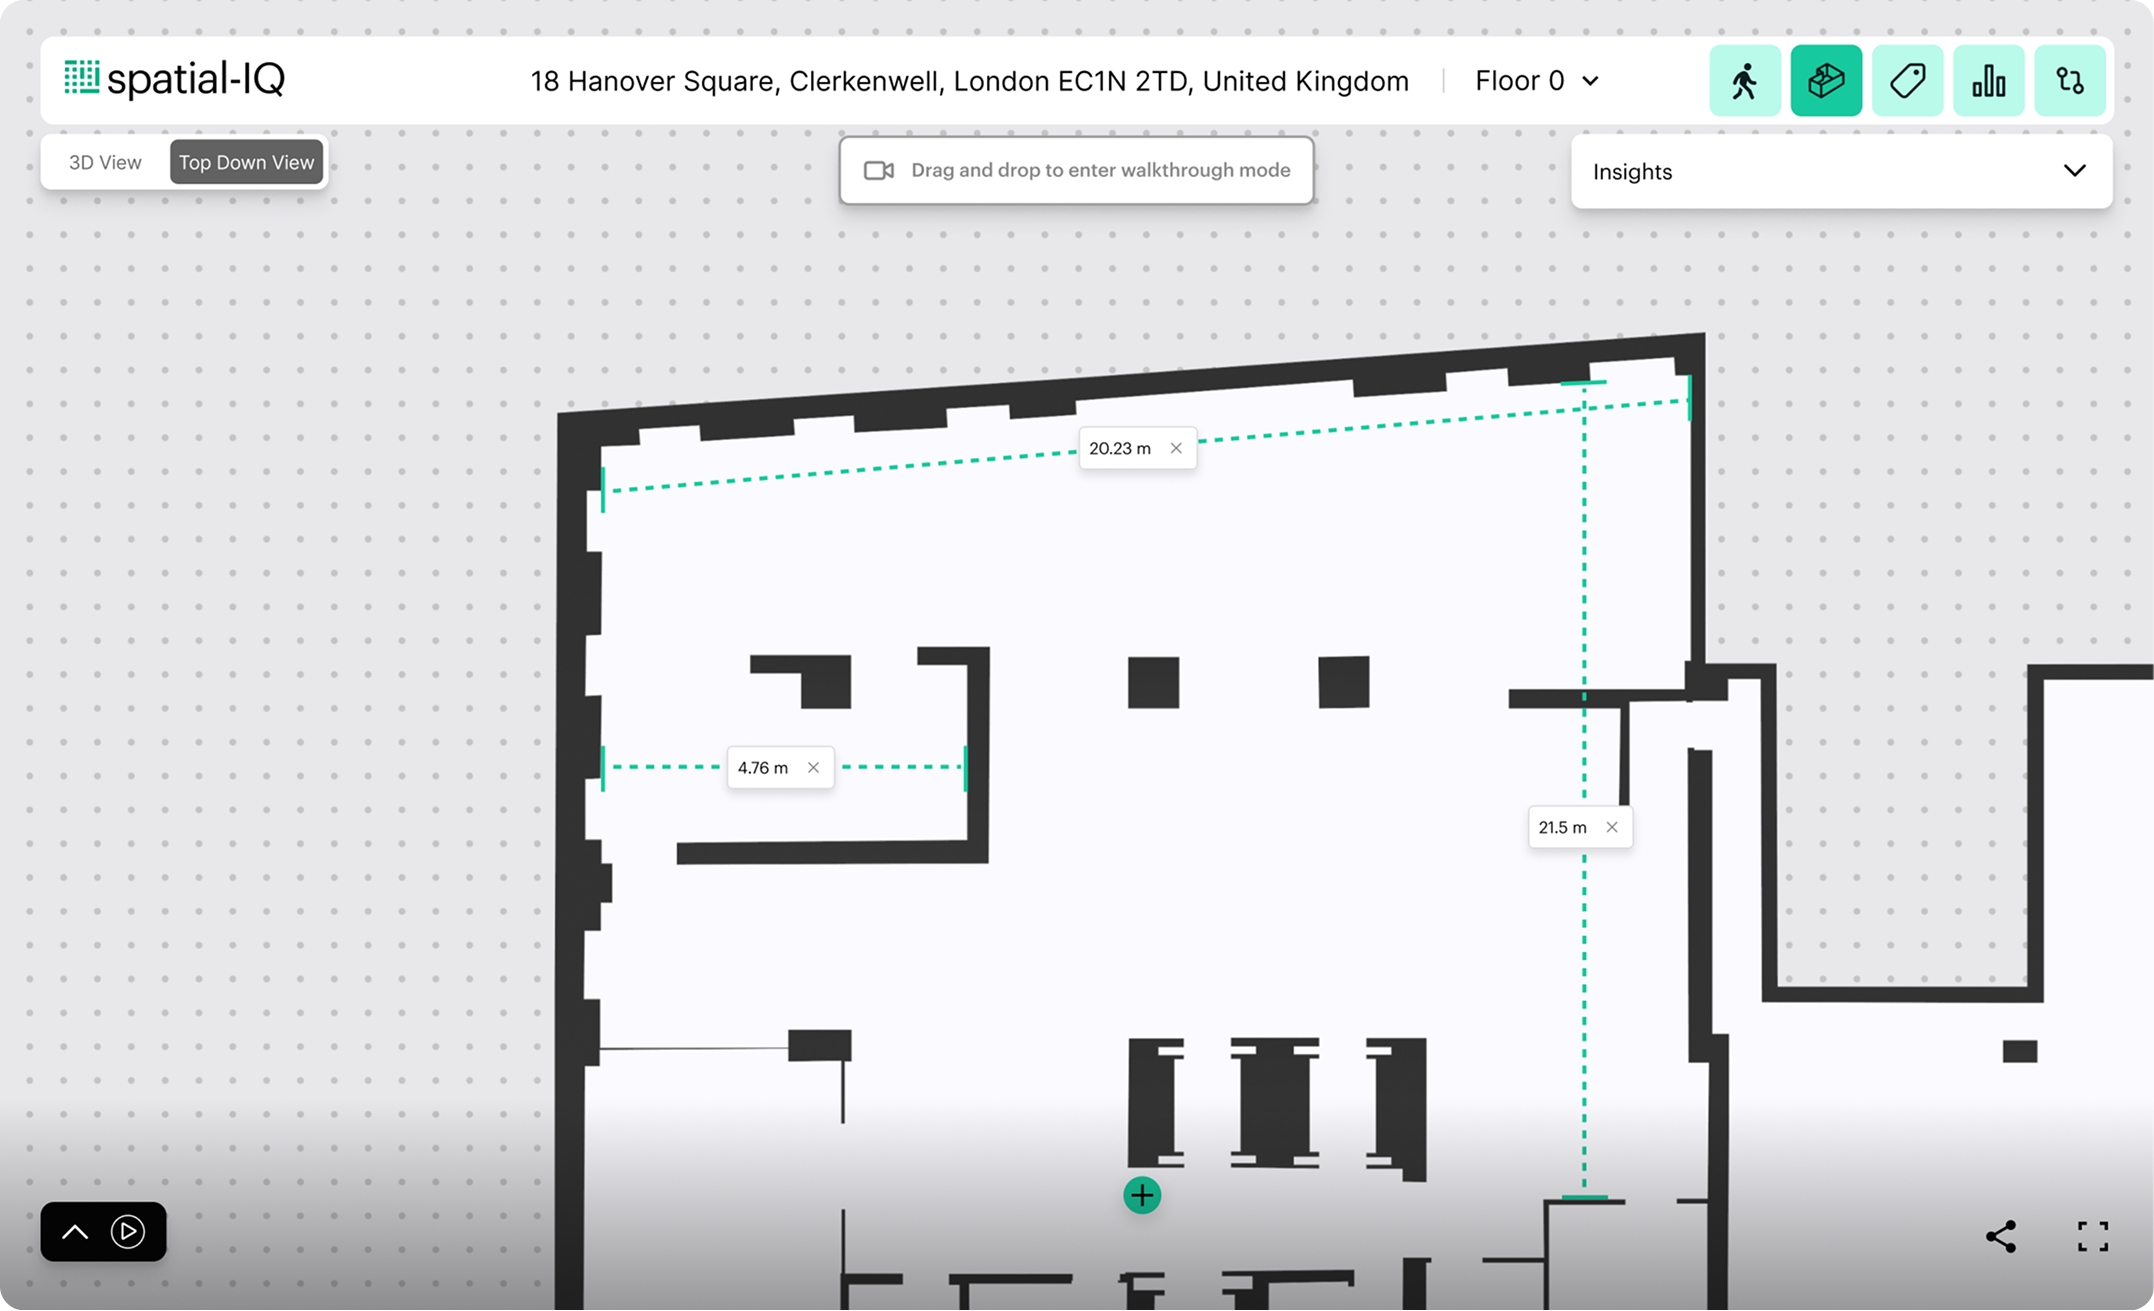
Task: Remove the 20.23 m measurement
Action: (x=1176, y=448)
